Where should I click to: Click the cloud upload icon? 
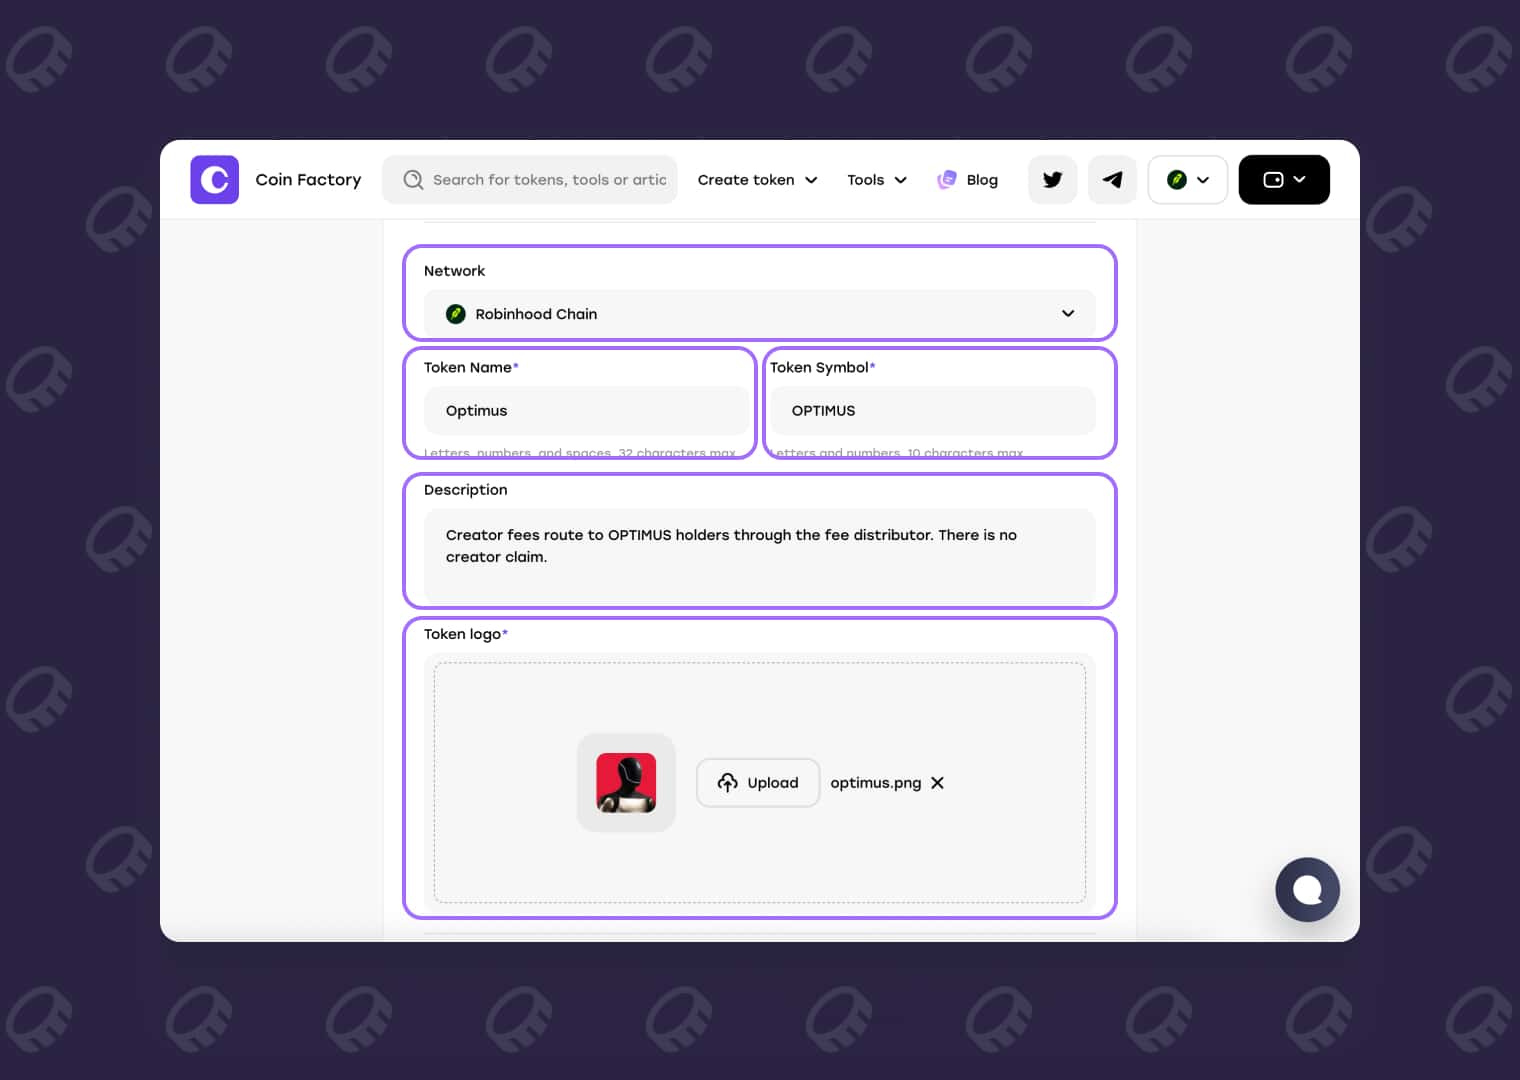(728, 783)
